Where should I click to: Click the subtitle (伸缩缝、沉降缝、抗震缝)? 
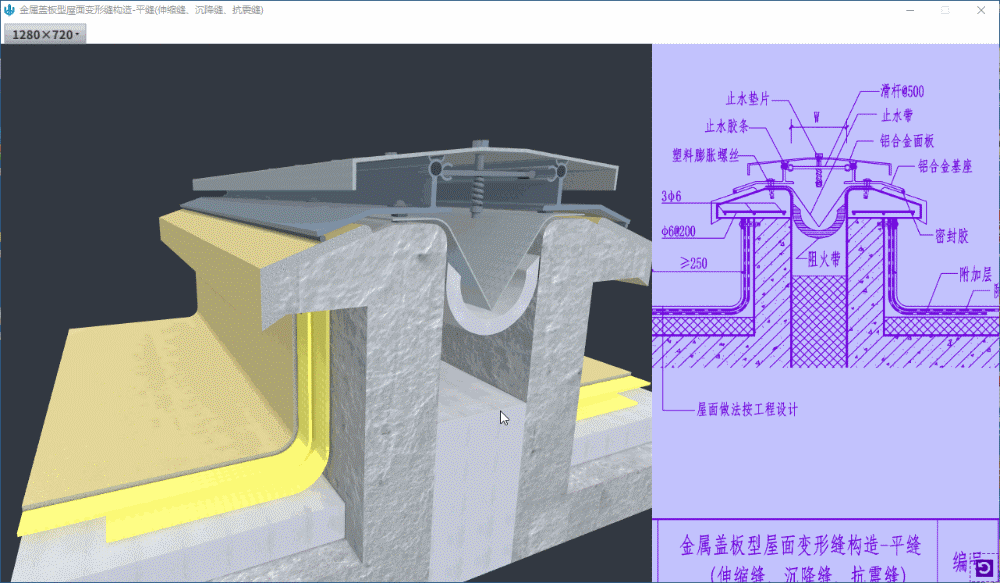coord(808,573)
